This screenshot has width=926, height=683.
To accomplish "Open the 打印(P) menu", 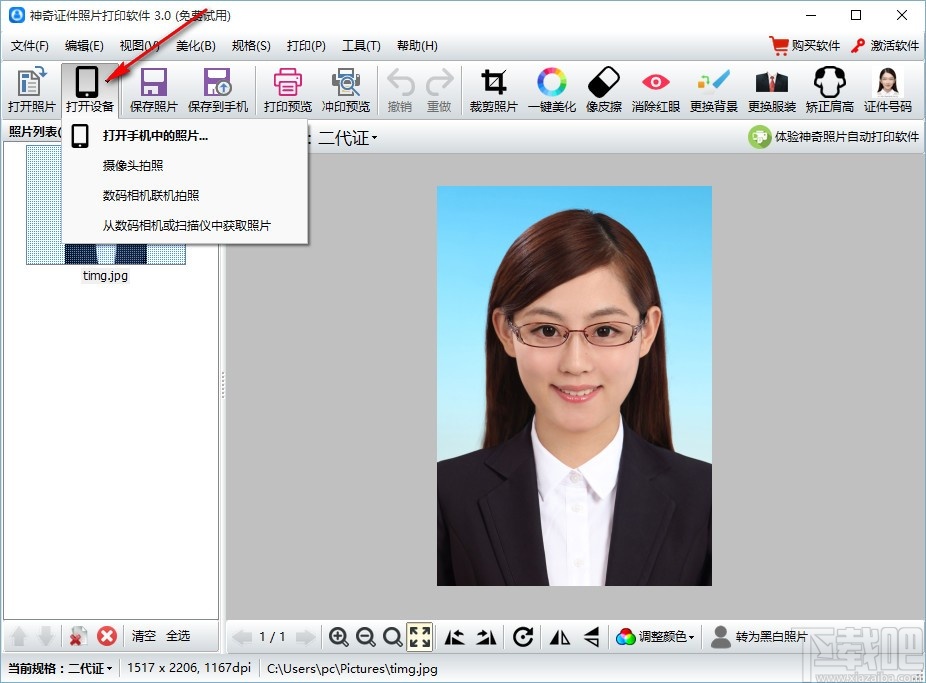I will tap(306, 45).
